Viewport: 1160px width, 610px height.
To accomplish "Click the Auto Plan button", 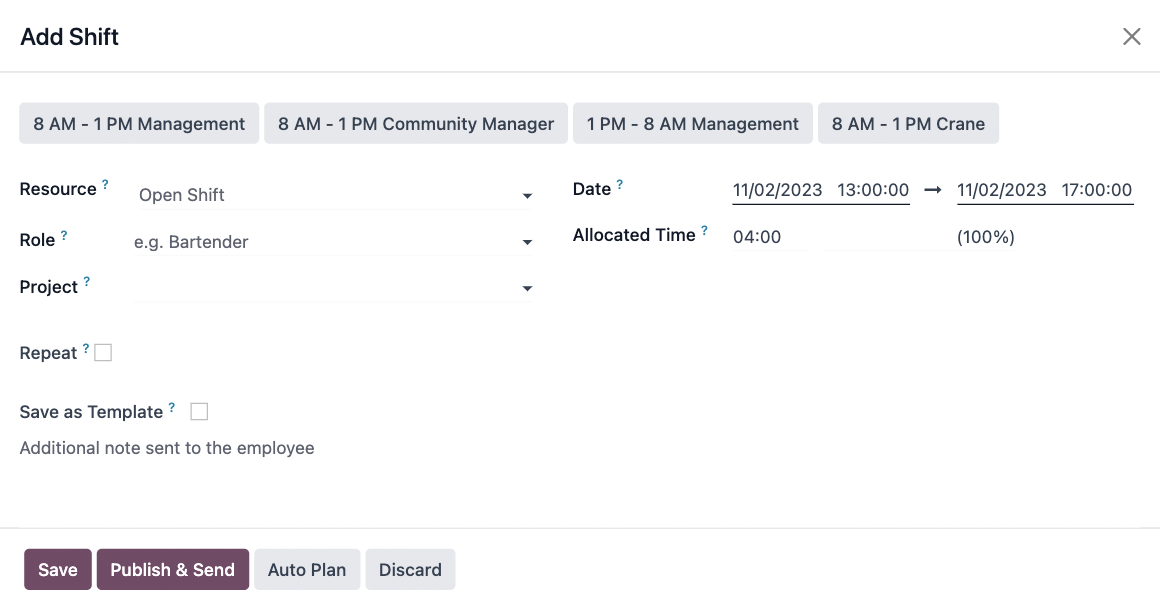I will coord(307,569).
